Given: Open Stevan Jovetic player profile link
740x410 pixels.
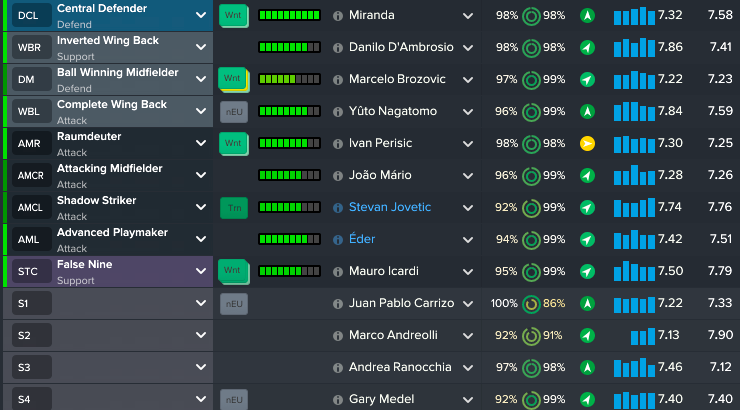Looking at the screenshot, I should click(390, 208).
